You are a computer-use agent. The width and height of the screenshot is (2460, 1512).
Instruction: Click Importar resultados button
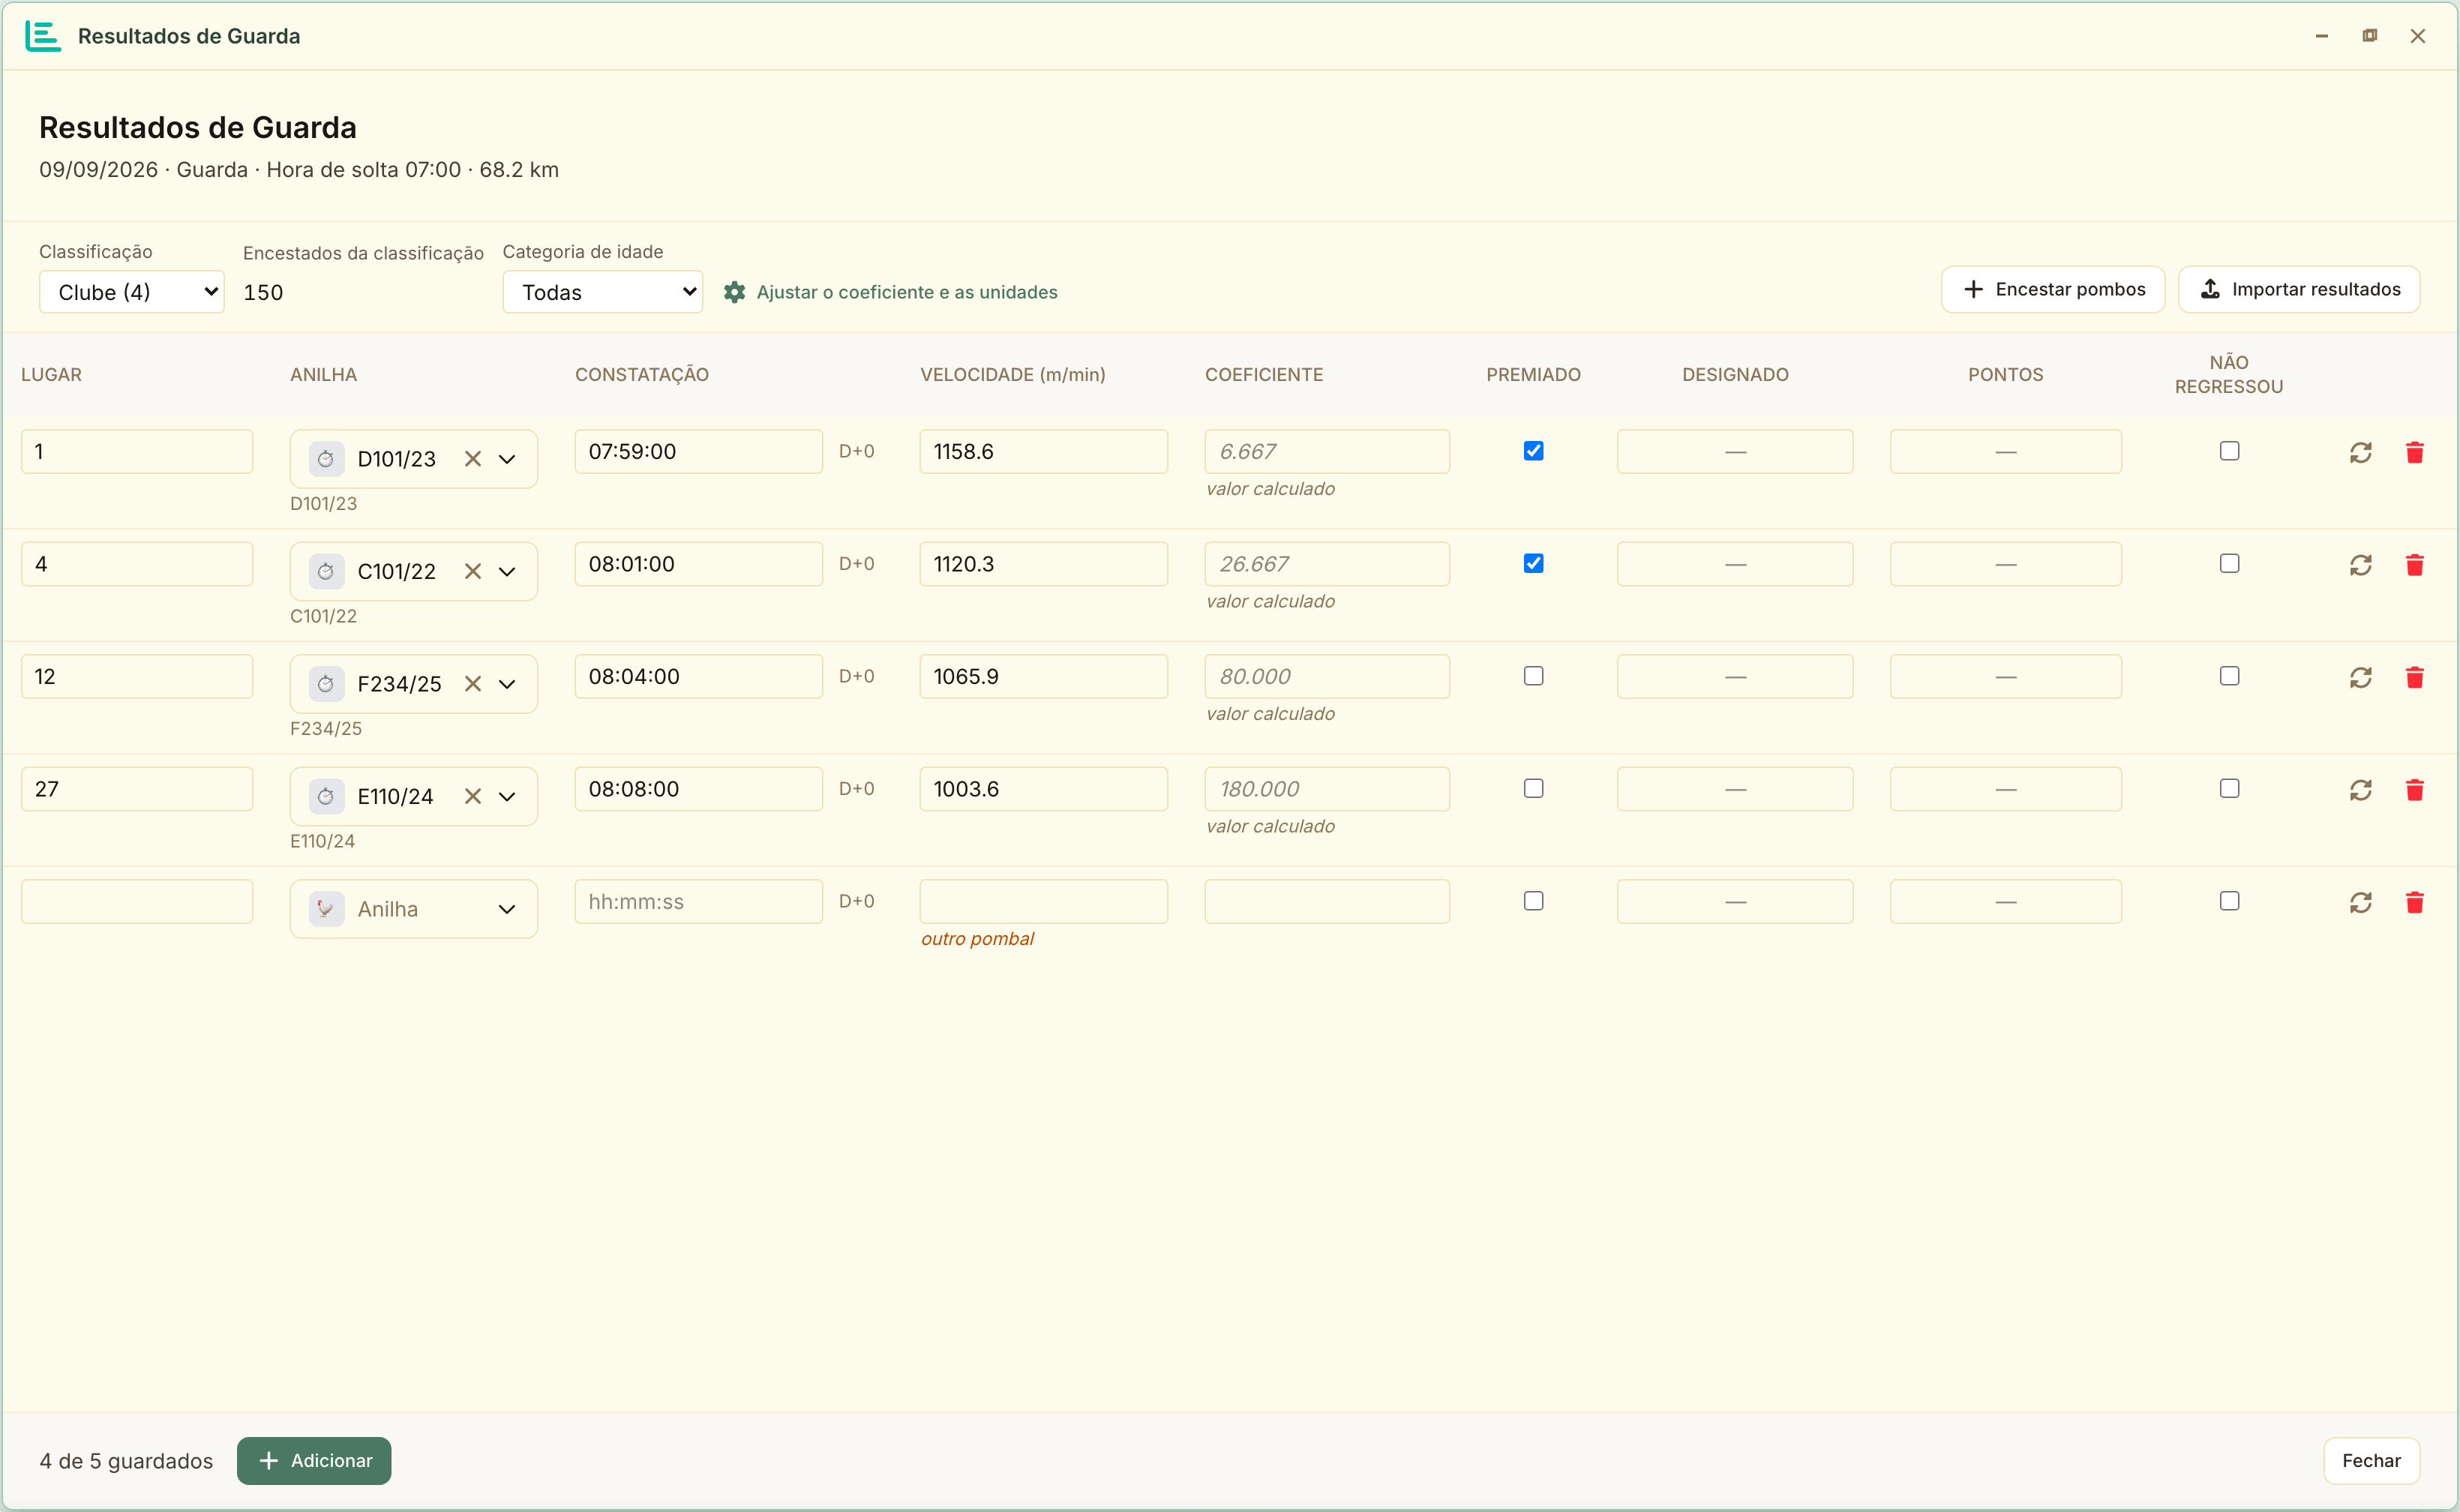(x=2299, y=289)
